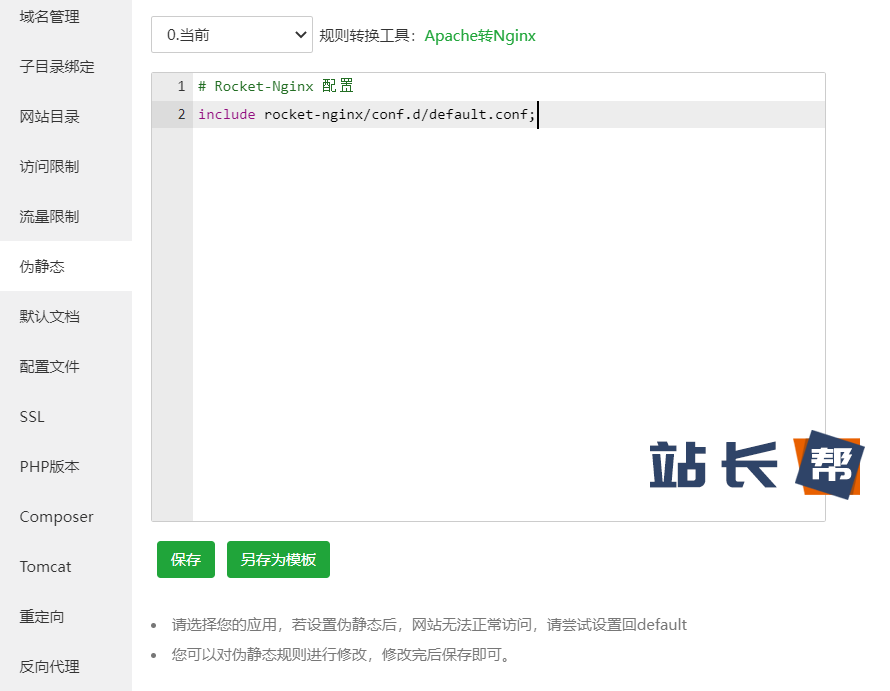Switch to the 流量限制 tab
This screenshot has width=890, height=691.
pos(50,217)
